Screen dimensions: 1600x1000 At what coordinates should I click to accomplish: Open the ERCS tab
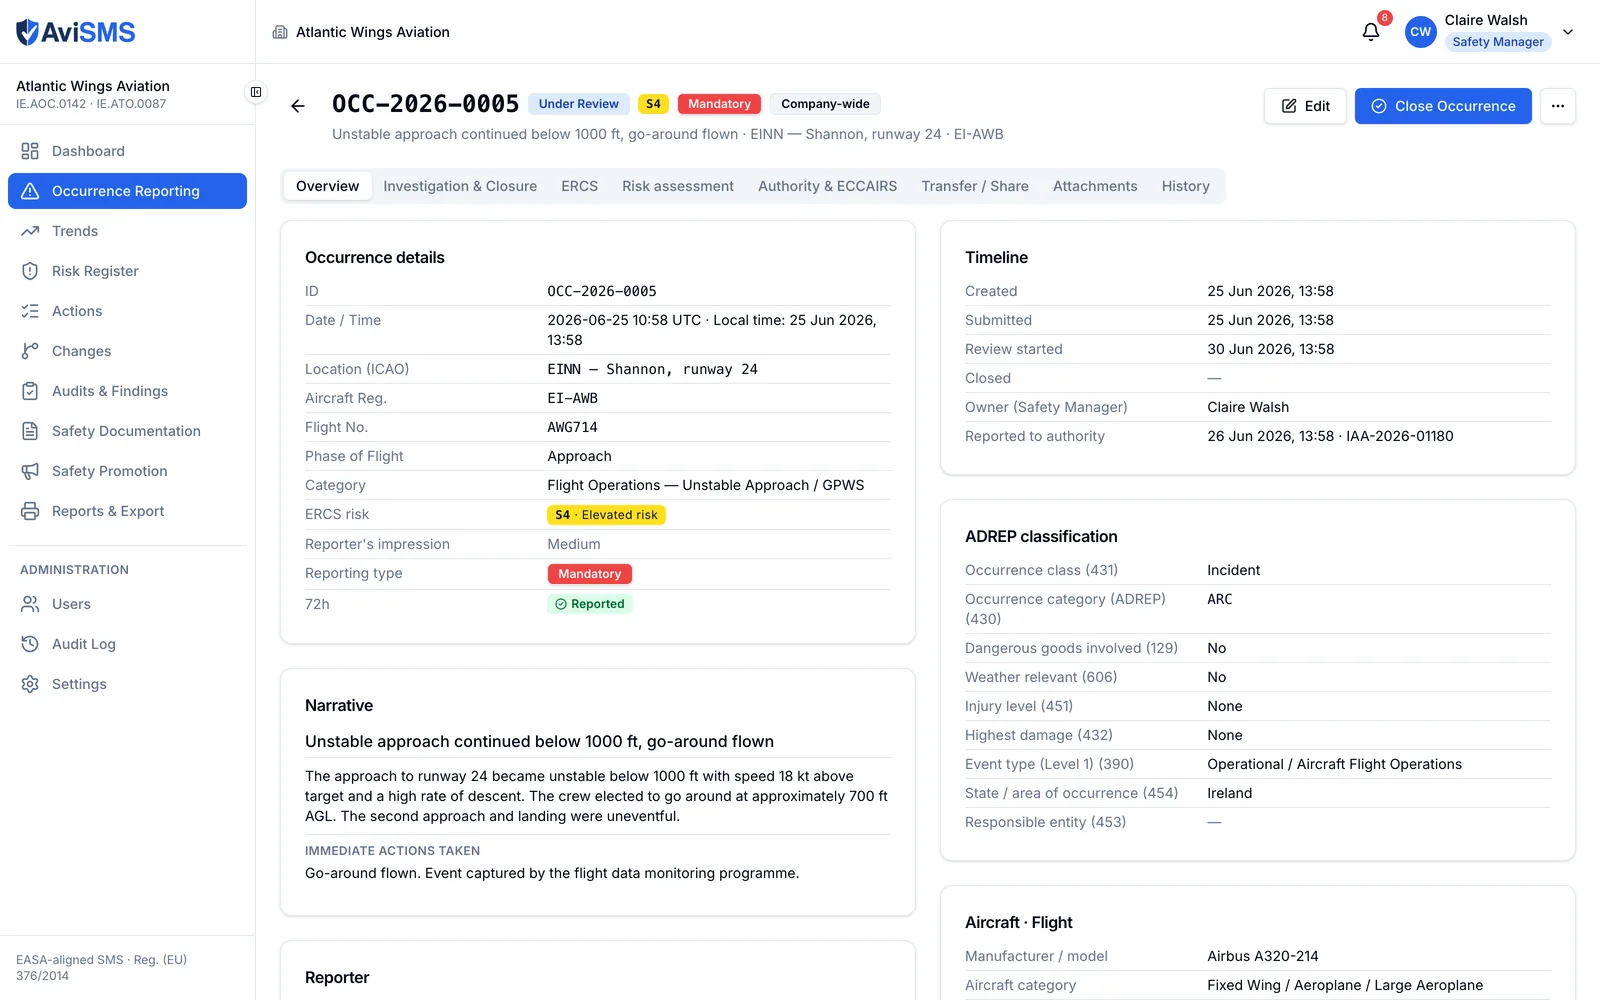(579, 186)
